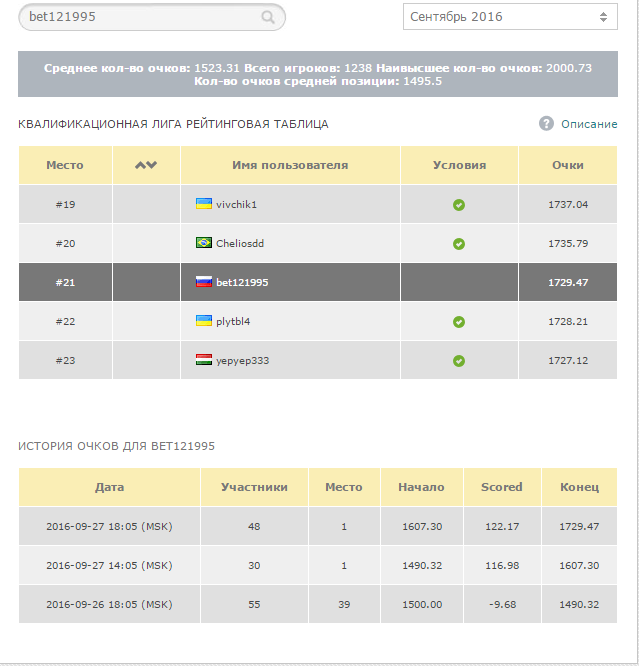Image resolution: width=639 pixels, height=666 pixels.
Task: Click green condition checkmark for plytbl4
Action: click(459, 322)
